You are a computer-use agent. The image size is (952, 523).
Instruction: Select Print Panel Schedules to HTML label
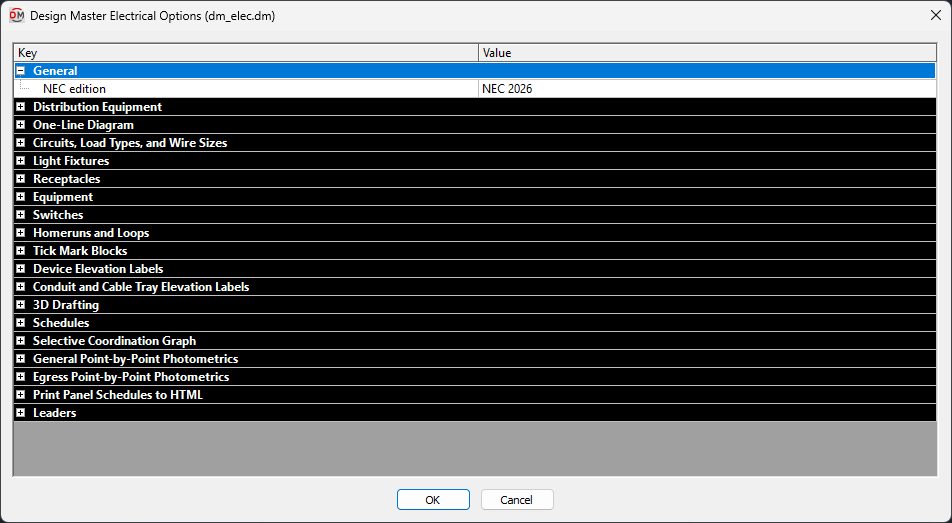118,395
